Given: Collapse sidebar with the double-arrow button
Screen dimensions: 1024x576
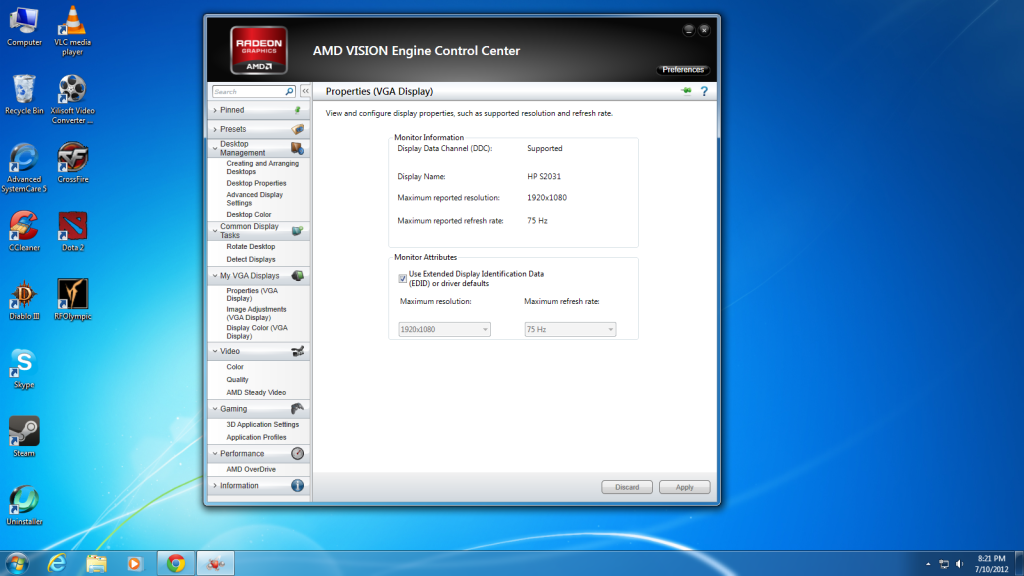Looking at the screenshot, I should point(305,91).
